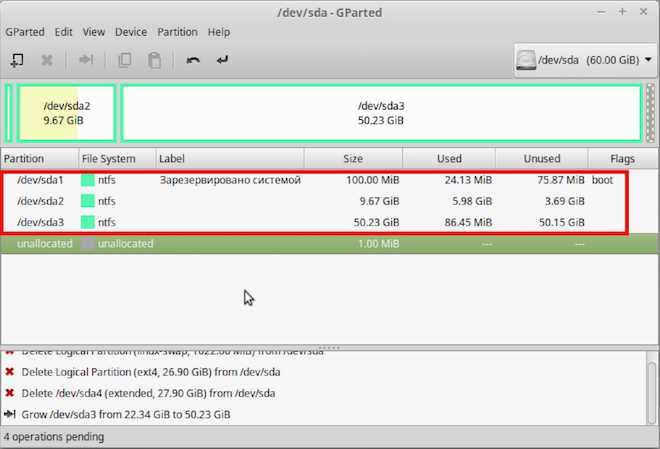660x449 pixels.
Task: Undo the last pending operation
Action: point(193,60)
